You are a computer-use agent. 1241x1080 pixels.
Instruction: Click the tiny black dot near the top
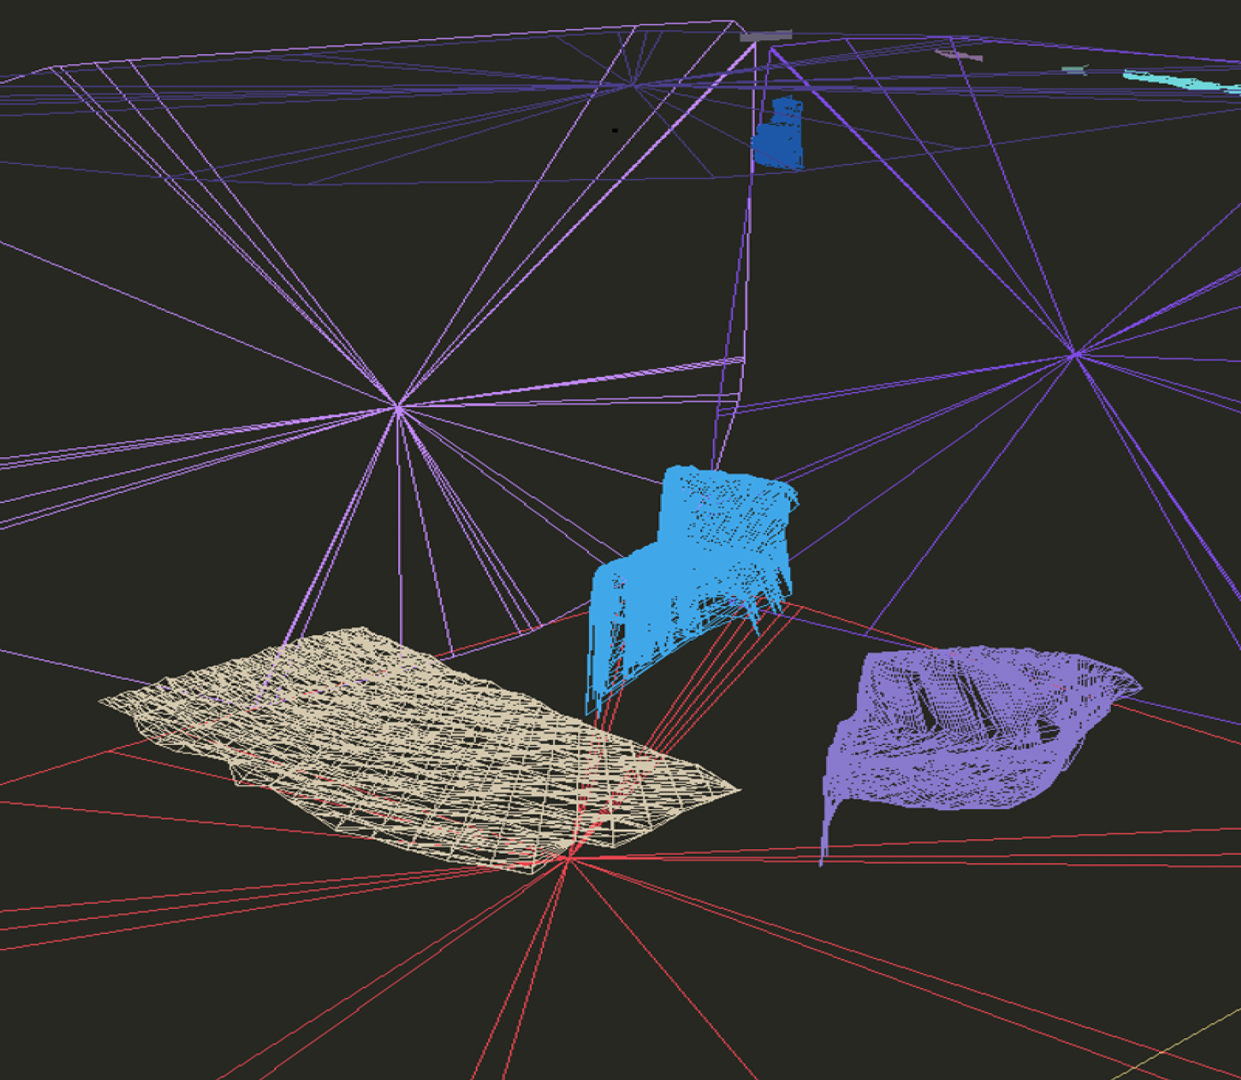pyautogui.click(x=615, y=130)
